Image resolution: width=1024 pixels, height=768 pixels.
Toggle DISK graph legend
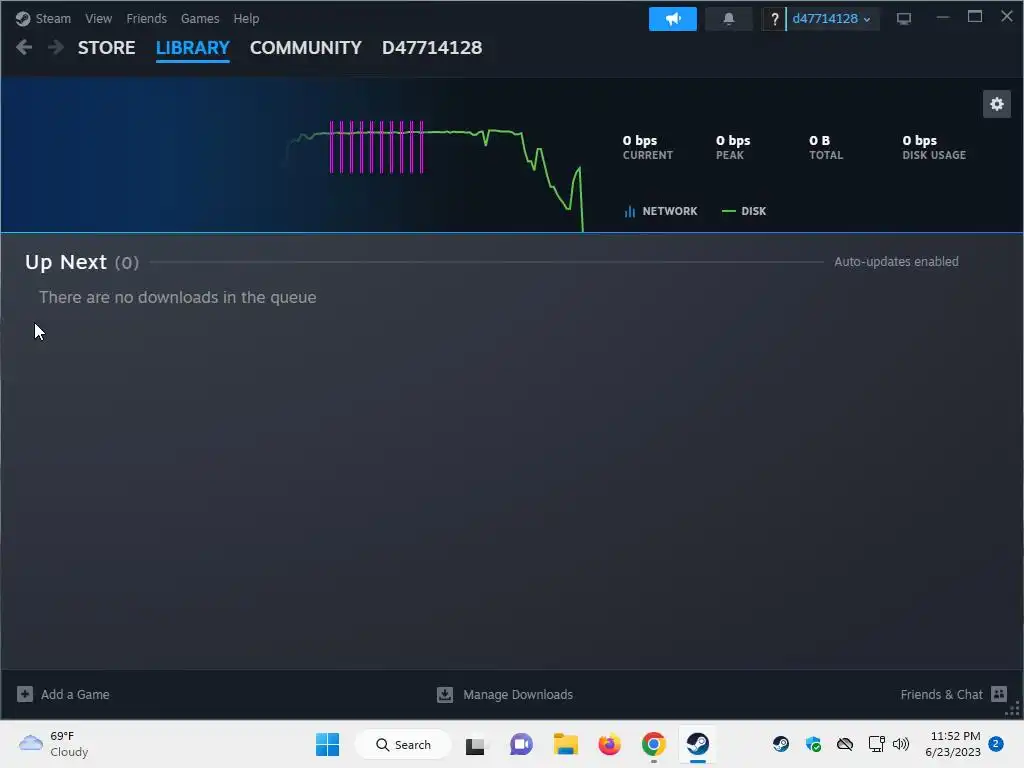click(x=744, y=211)
